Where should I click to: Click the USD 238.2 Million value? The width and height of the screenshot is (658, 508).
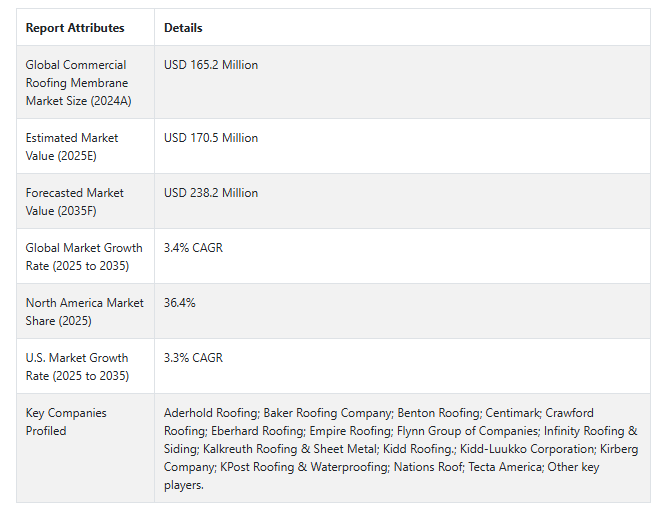click(x=211, y=193)
